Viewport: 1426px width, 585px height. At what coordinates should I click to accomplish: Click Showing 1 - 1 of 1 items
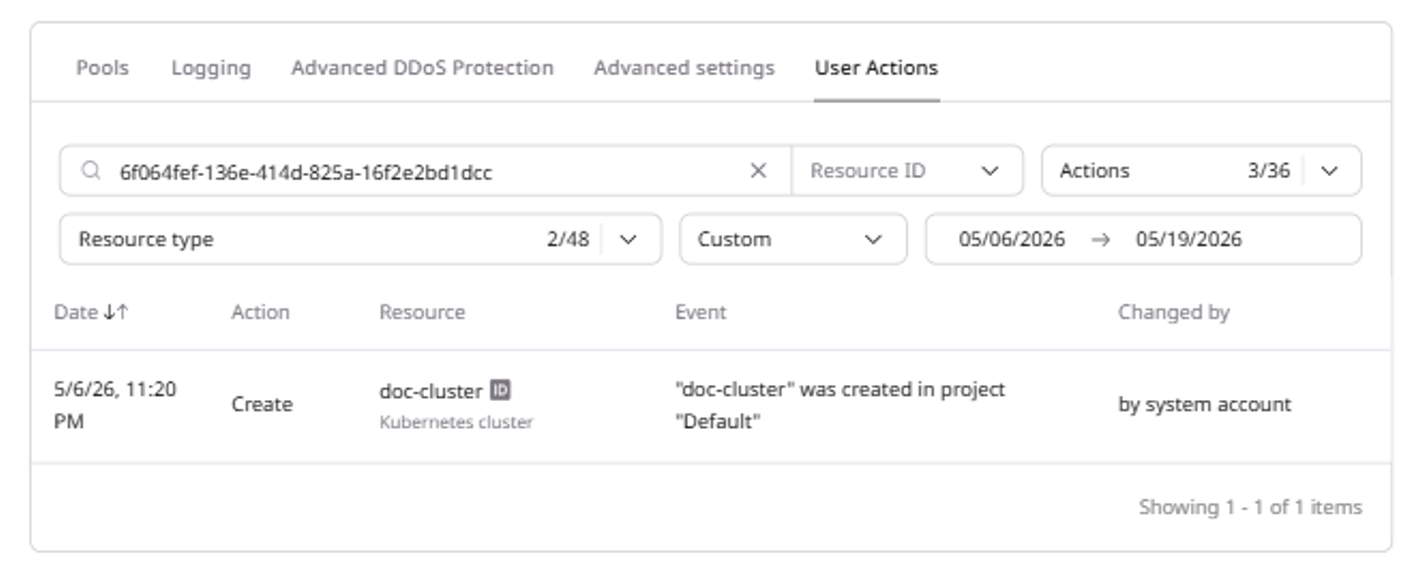[1250, 507]
